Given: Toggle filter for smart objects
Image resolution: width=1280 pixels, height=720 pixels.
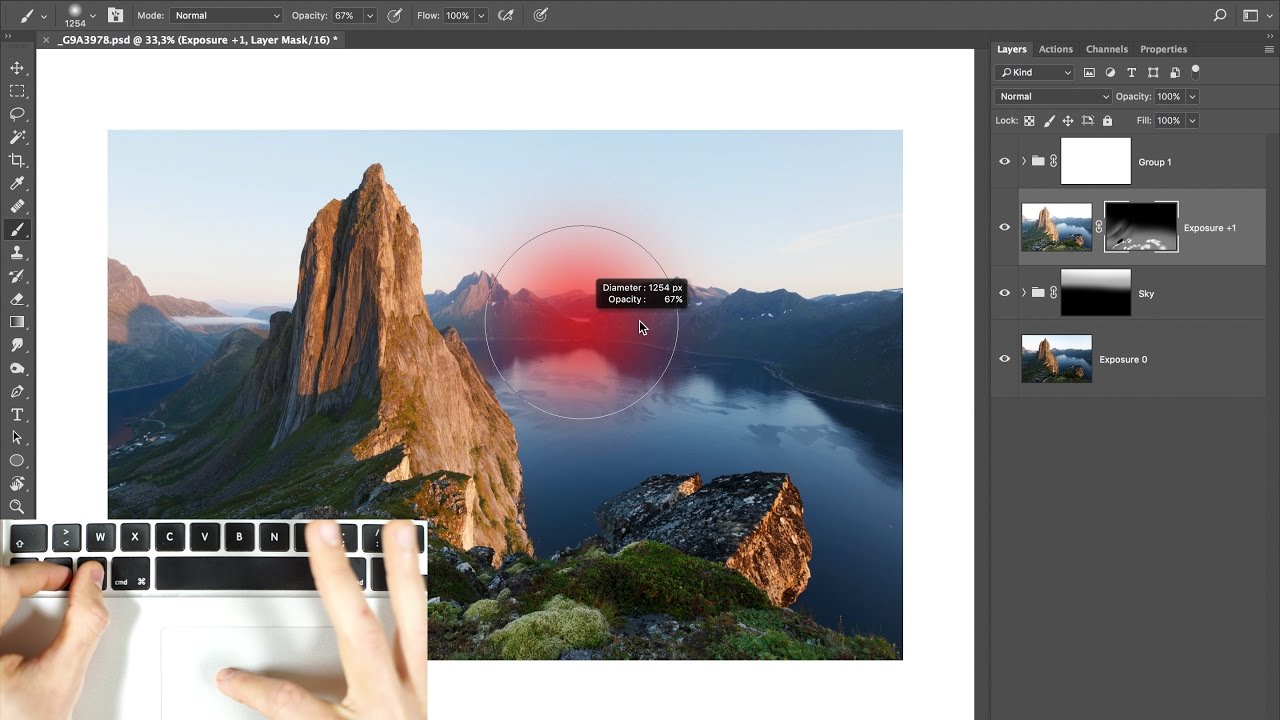Looking at the screenshot, I should (x=1174, y=73).
